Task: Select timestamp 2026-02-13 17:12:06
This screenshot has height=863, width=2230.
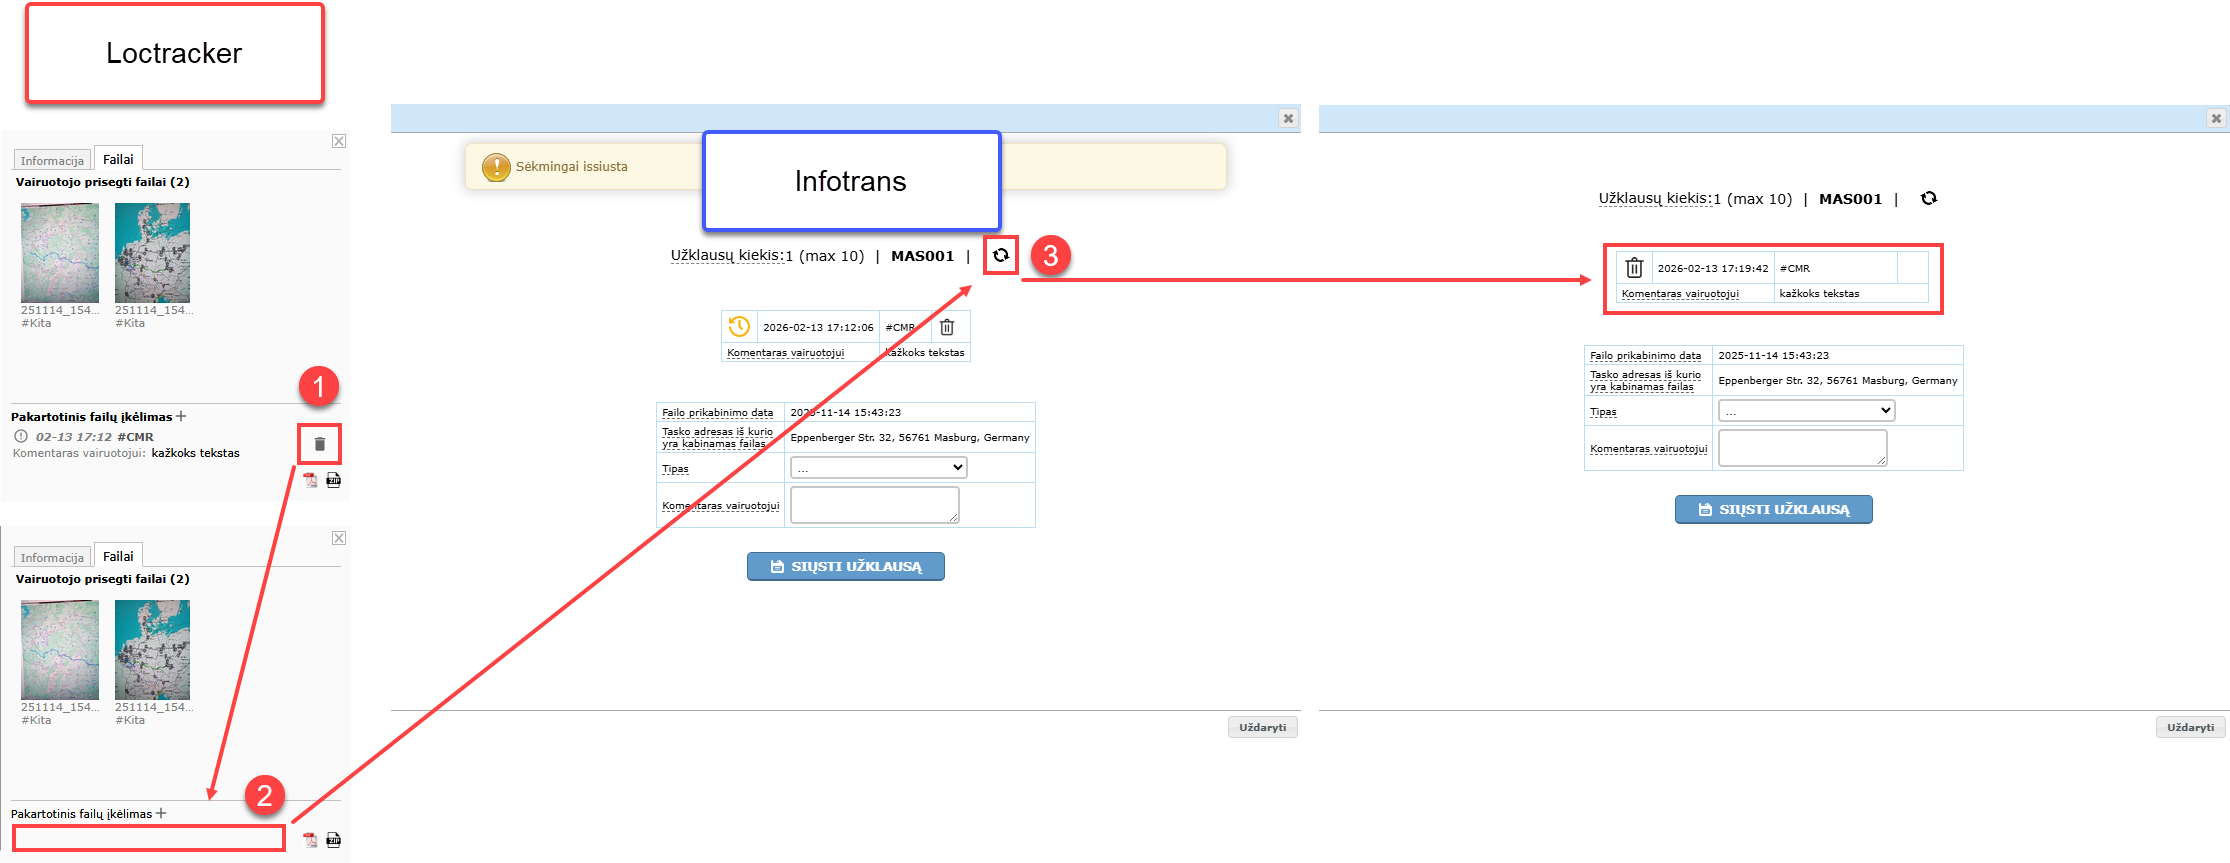Action: [818, 327]
